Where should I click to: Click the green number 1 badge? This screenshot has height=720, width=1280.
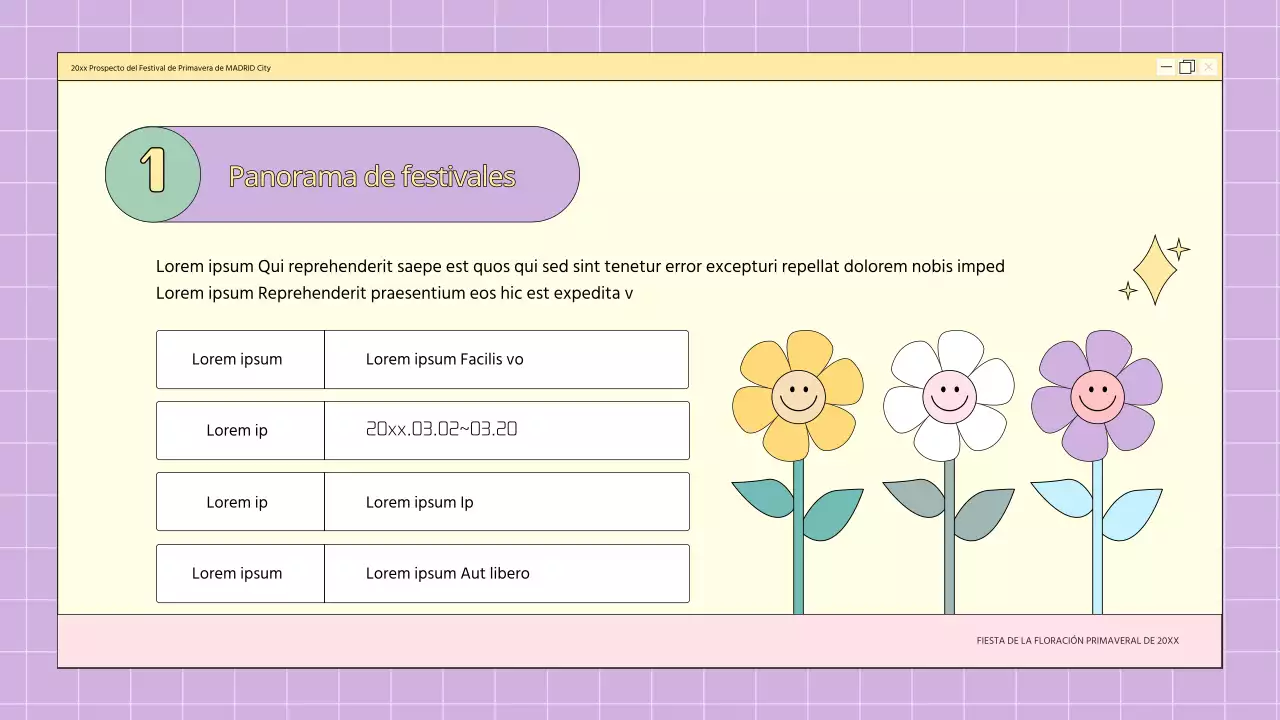[x=153, y=173]
